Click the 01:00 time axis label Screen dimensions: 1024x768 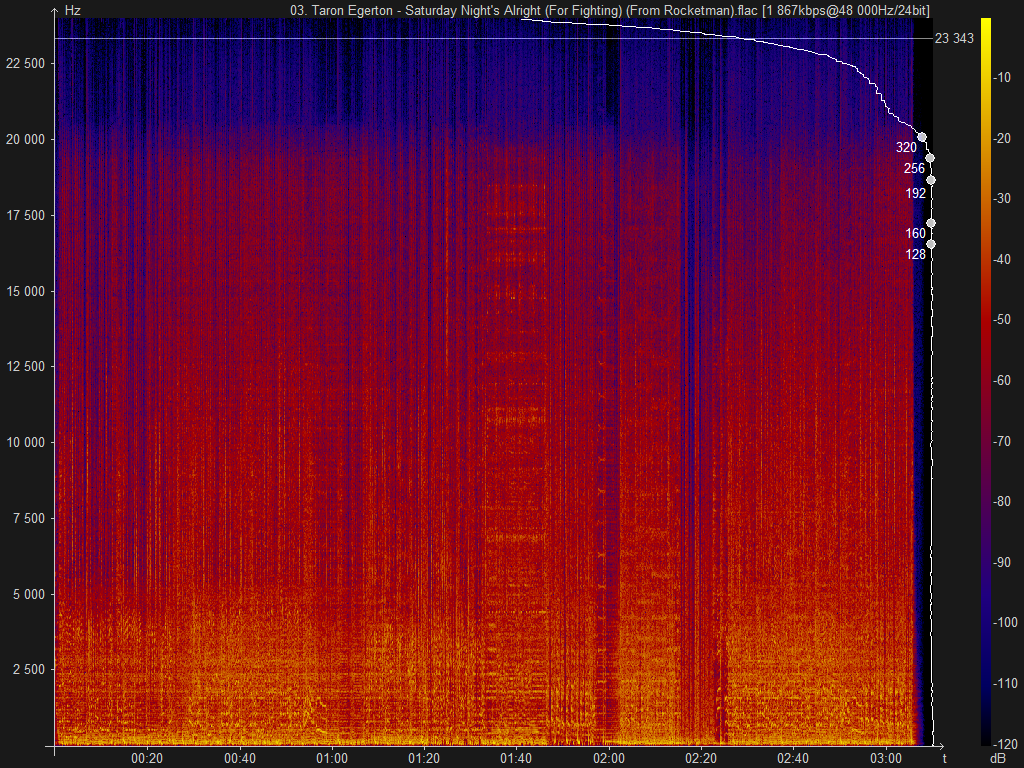pyautogui.click(x=332, y=759)
